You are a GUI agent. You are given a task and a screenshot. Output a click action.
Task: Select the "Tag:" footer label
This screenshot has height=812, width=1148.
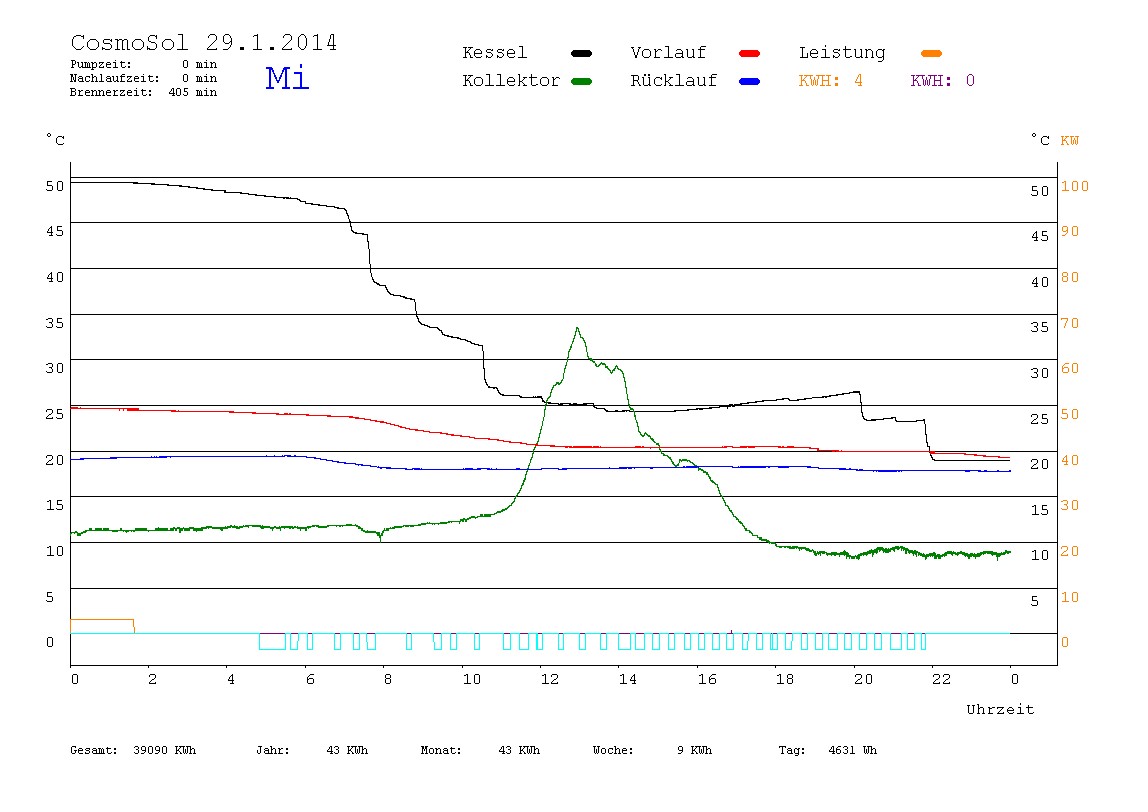click(x=791, y=750)
